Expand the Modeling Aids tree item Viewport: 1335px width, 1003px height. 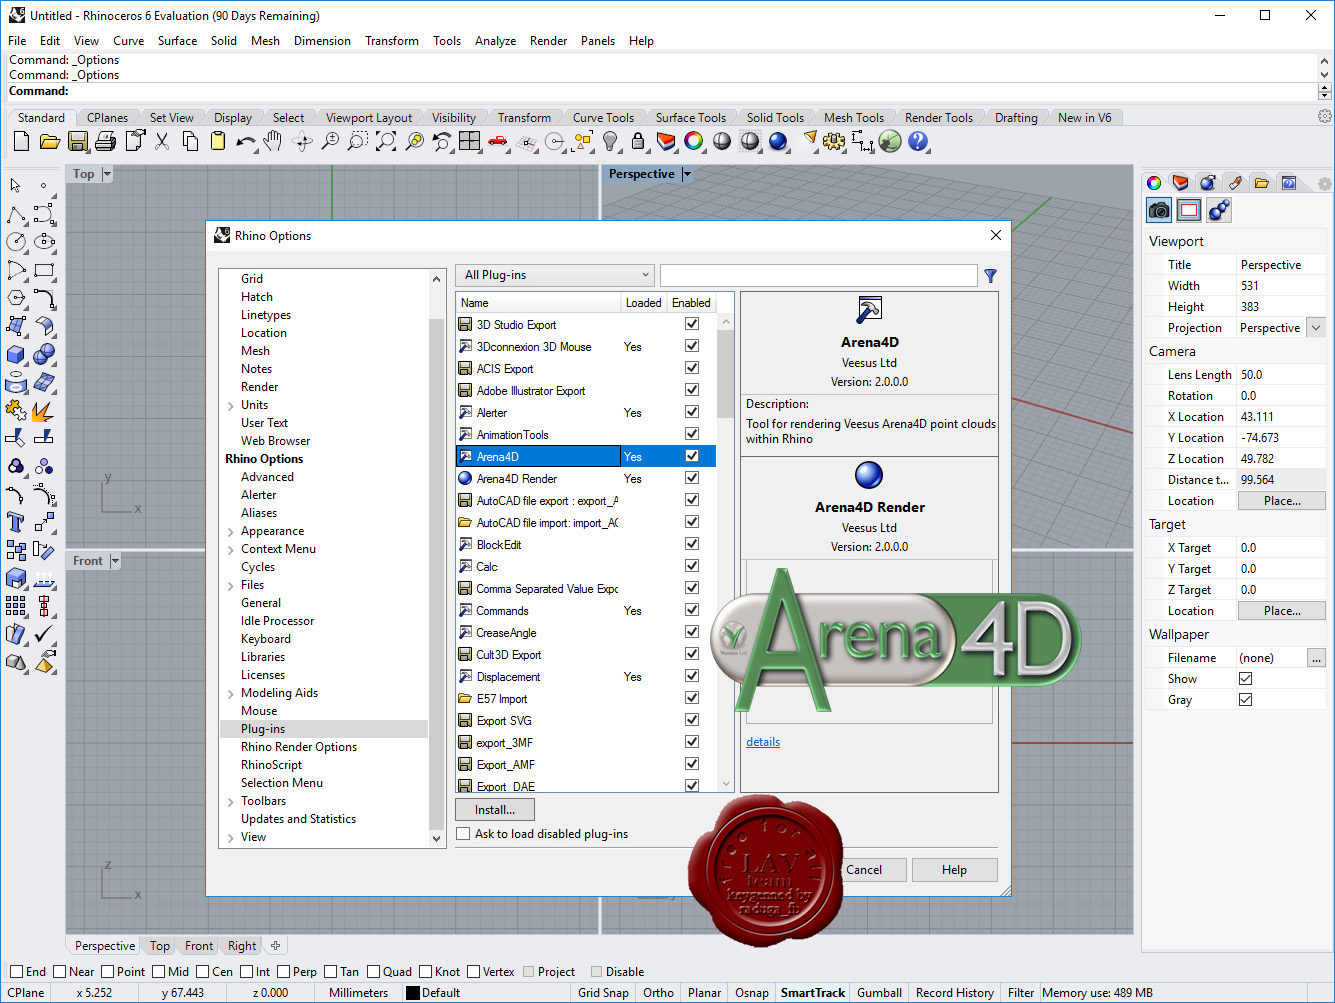pos(231,694)
